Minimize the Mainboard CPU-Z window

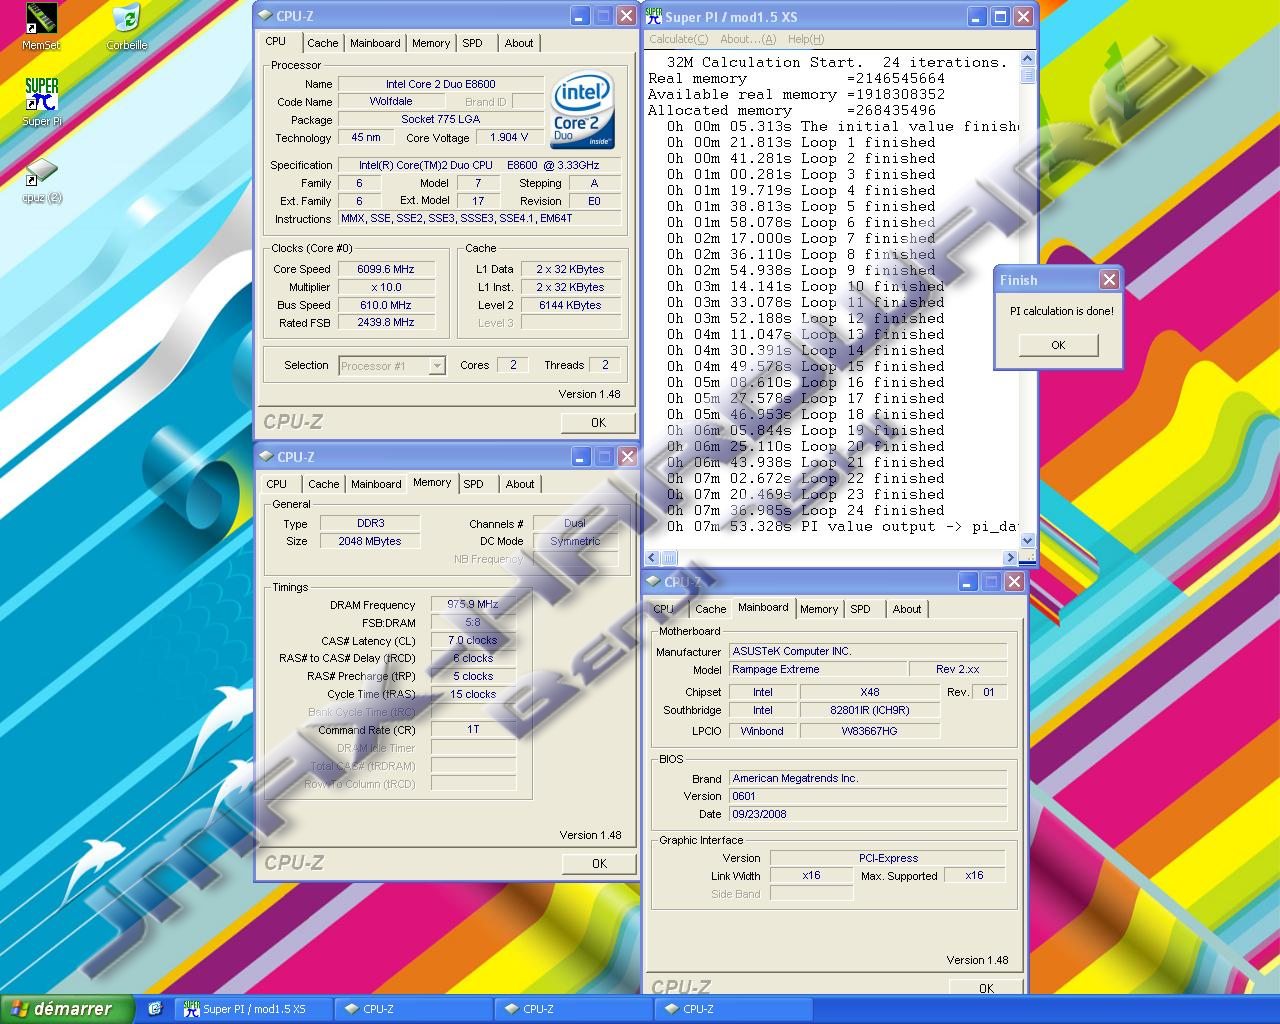click(x=967, y=582)
